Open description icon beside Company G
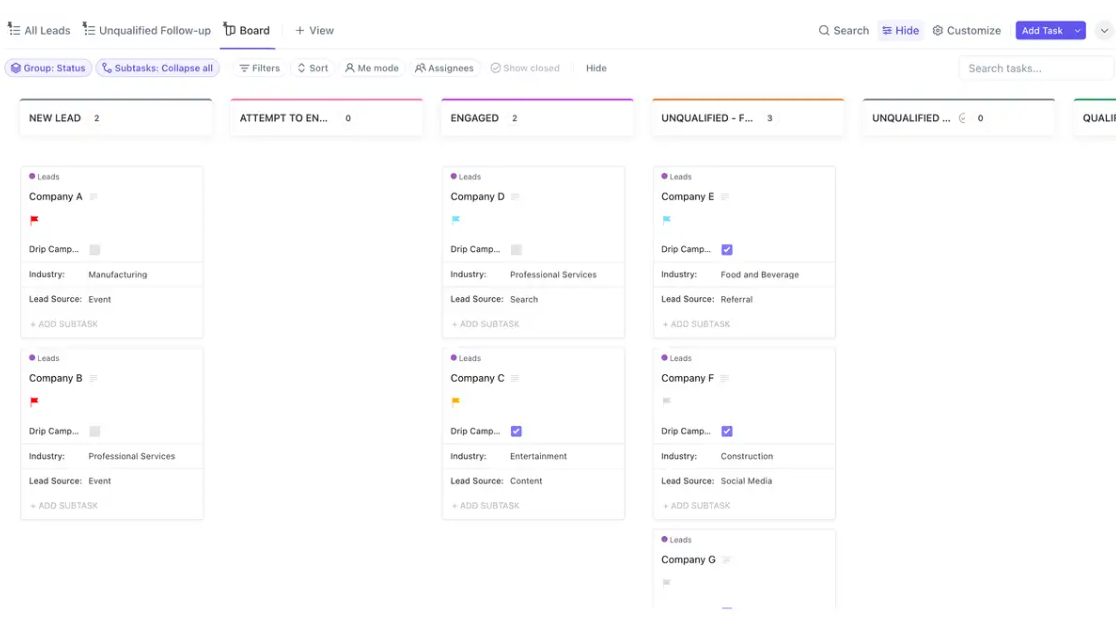1116x619 pixels. tap(727, 560)
